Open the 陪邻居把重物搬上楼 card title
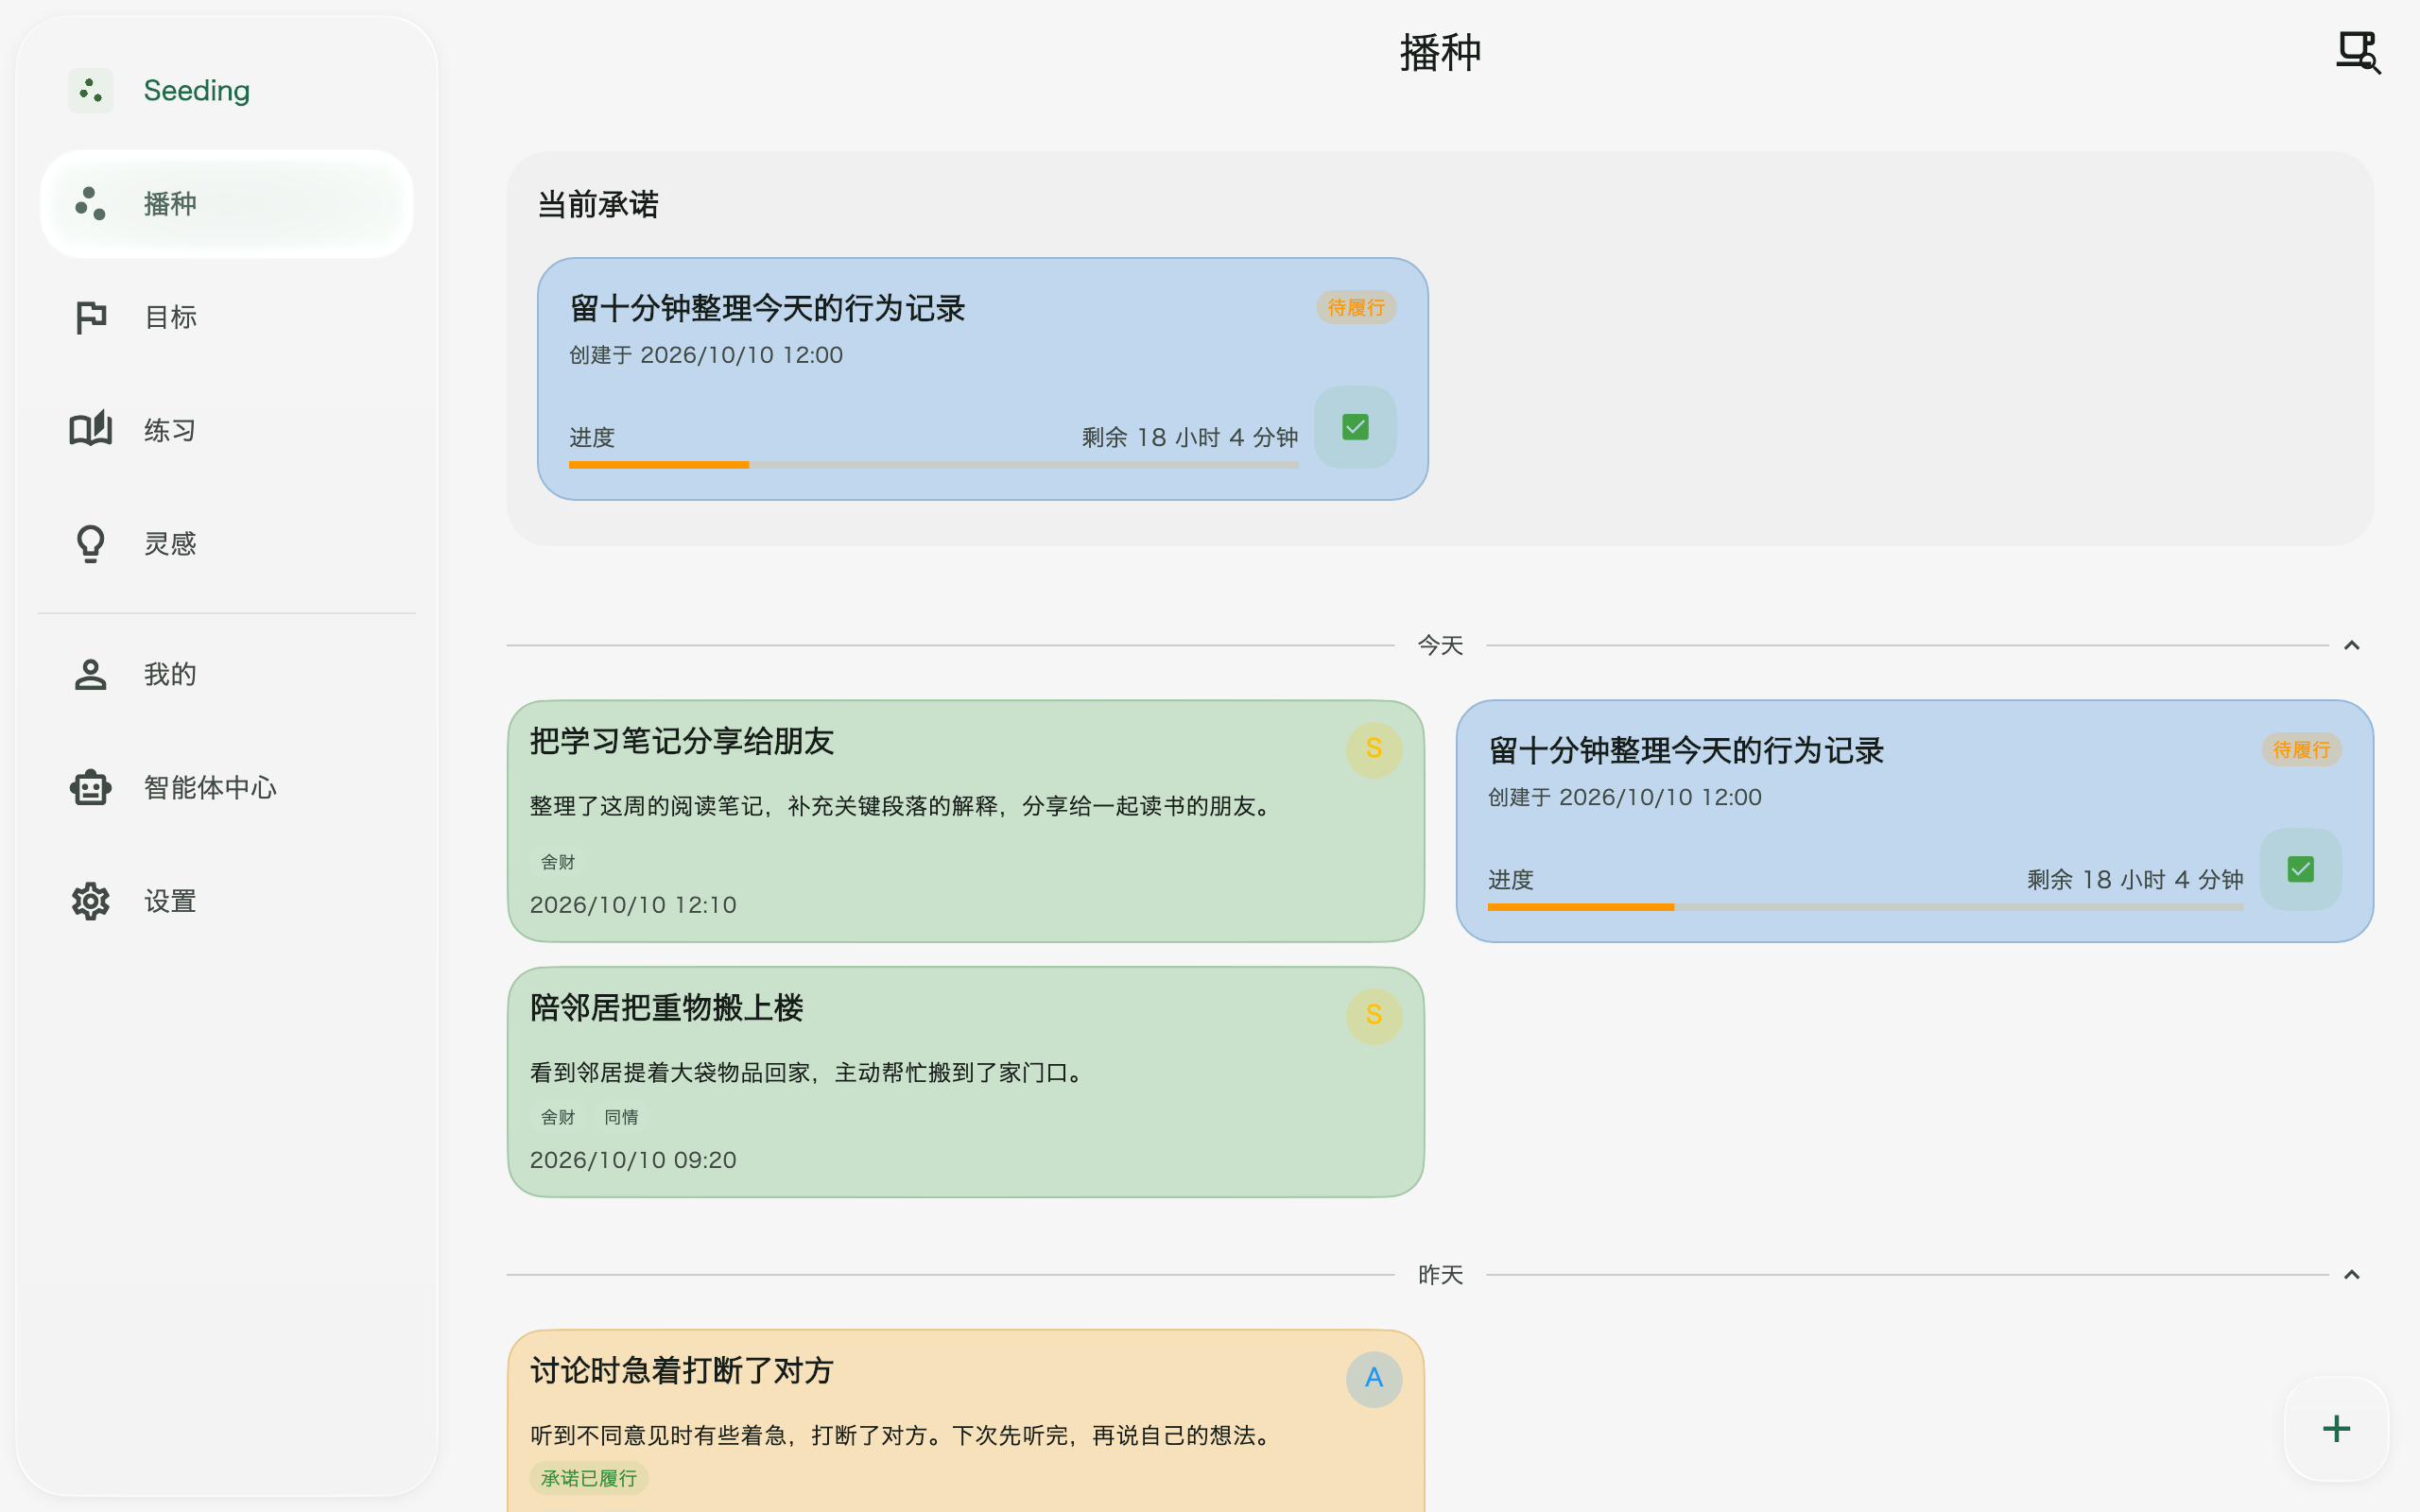This screenshot has height=1512, width=2420. point(667,1008)
